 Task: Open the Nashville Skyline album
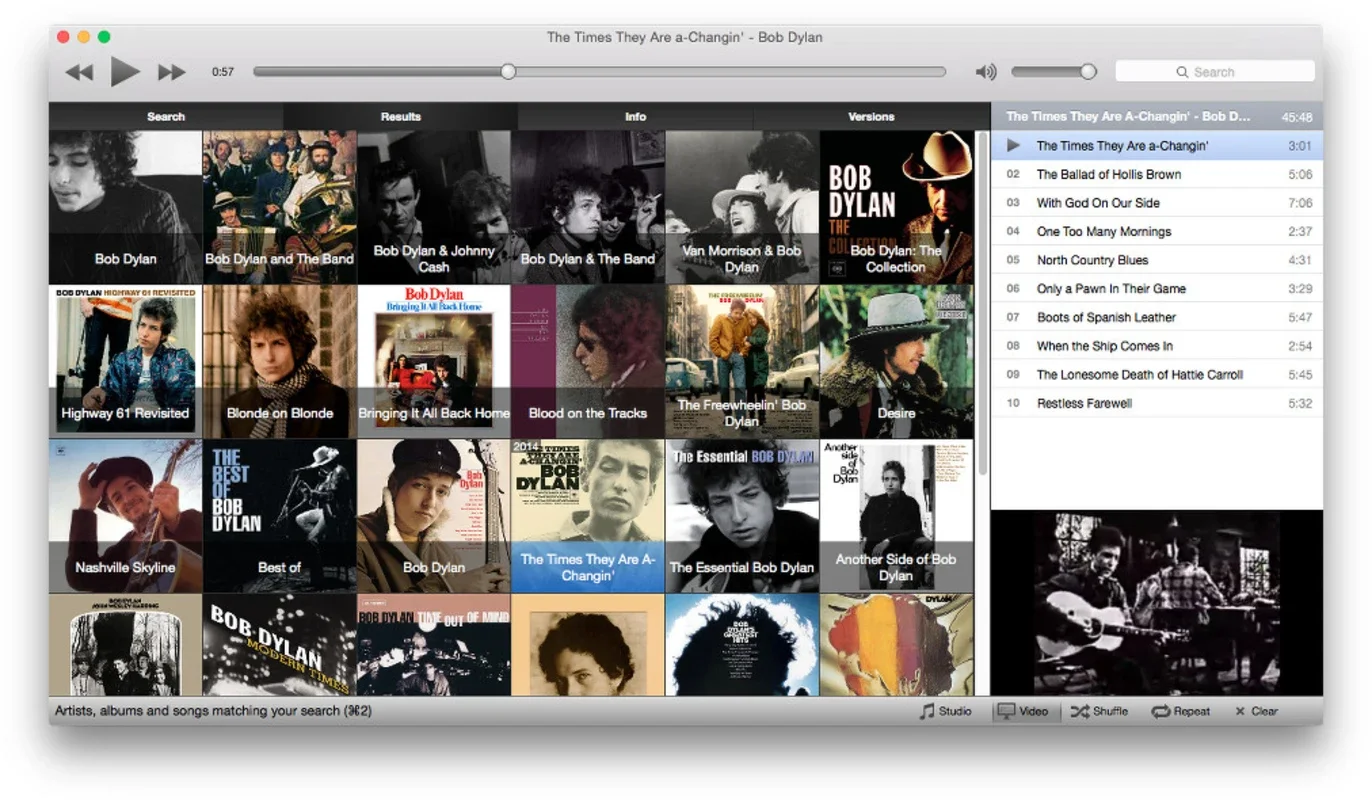125,516
